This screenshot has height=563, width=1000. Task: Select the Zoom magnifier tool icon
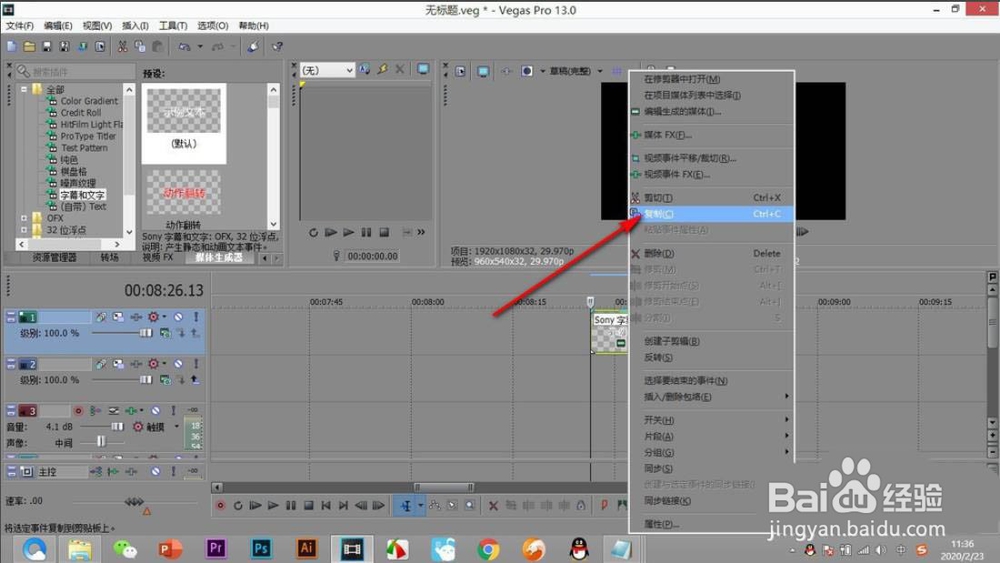(x=470, y=506)
